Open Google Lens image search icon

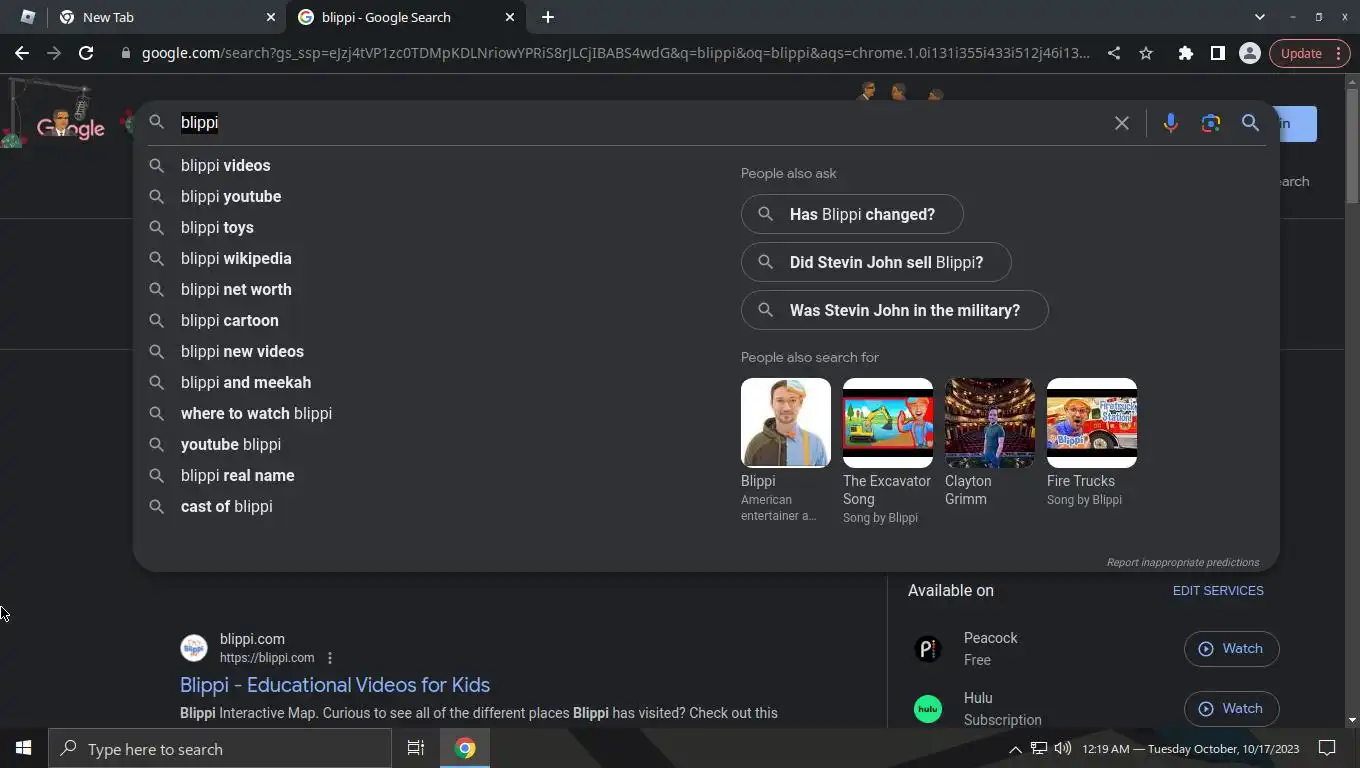point(1211,122)
